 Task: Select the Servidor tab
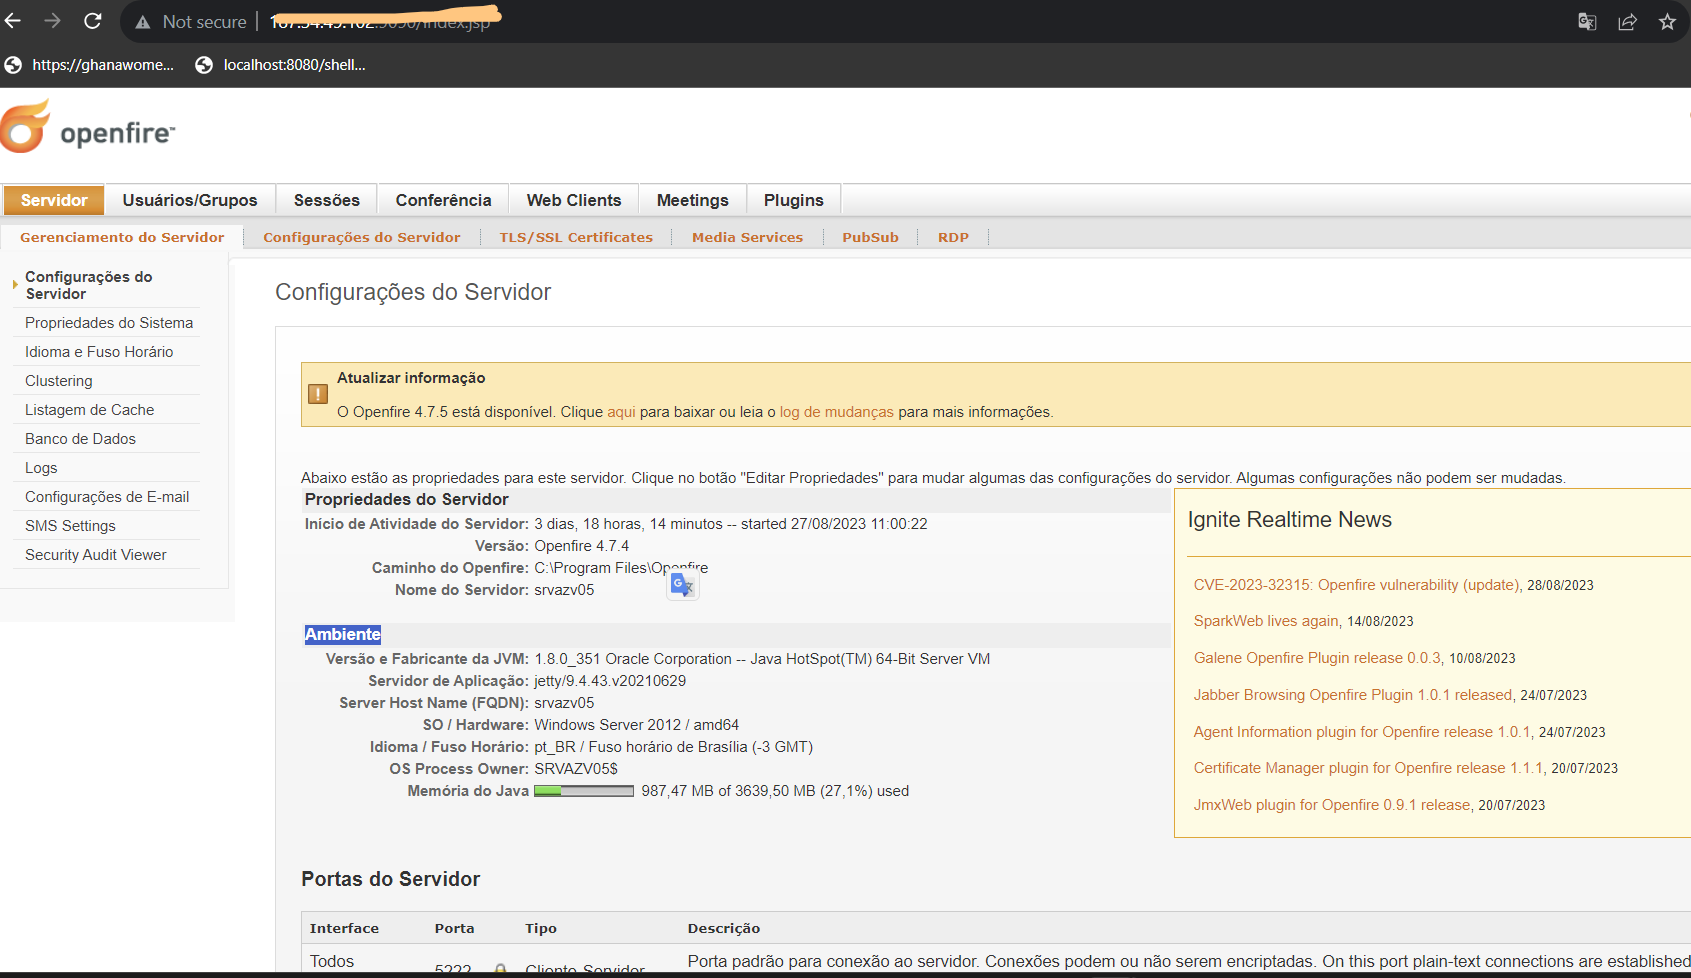click(54, 200)
